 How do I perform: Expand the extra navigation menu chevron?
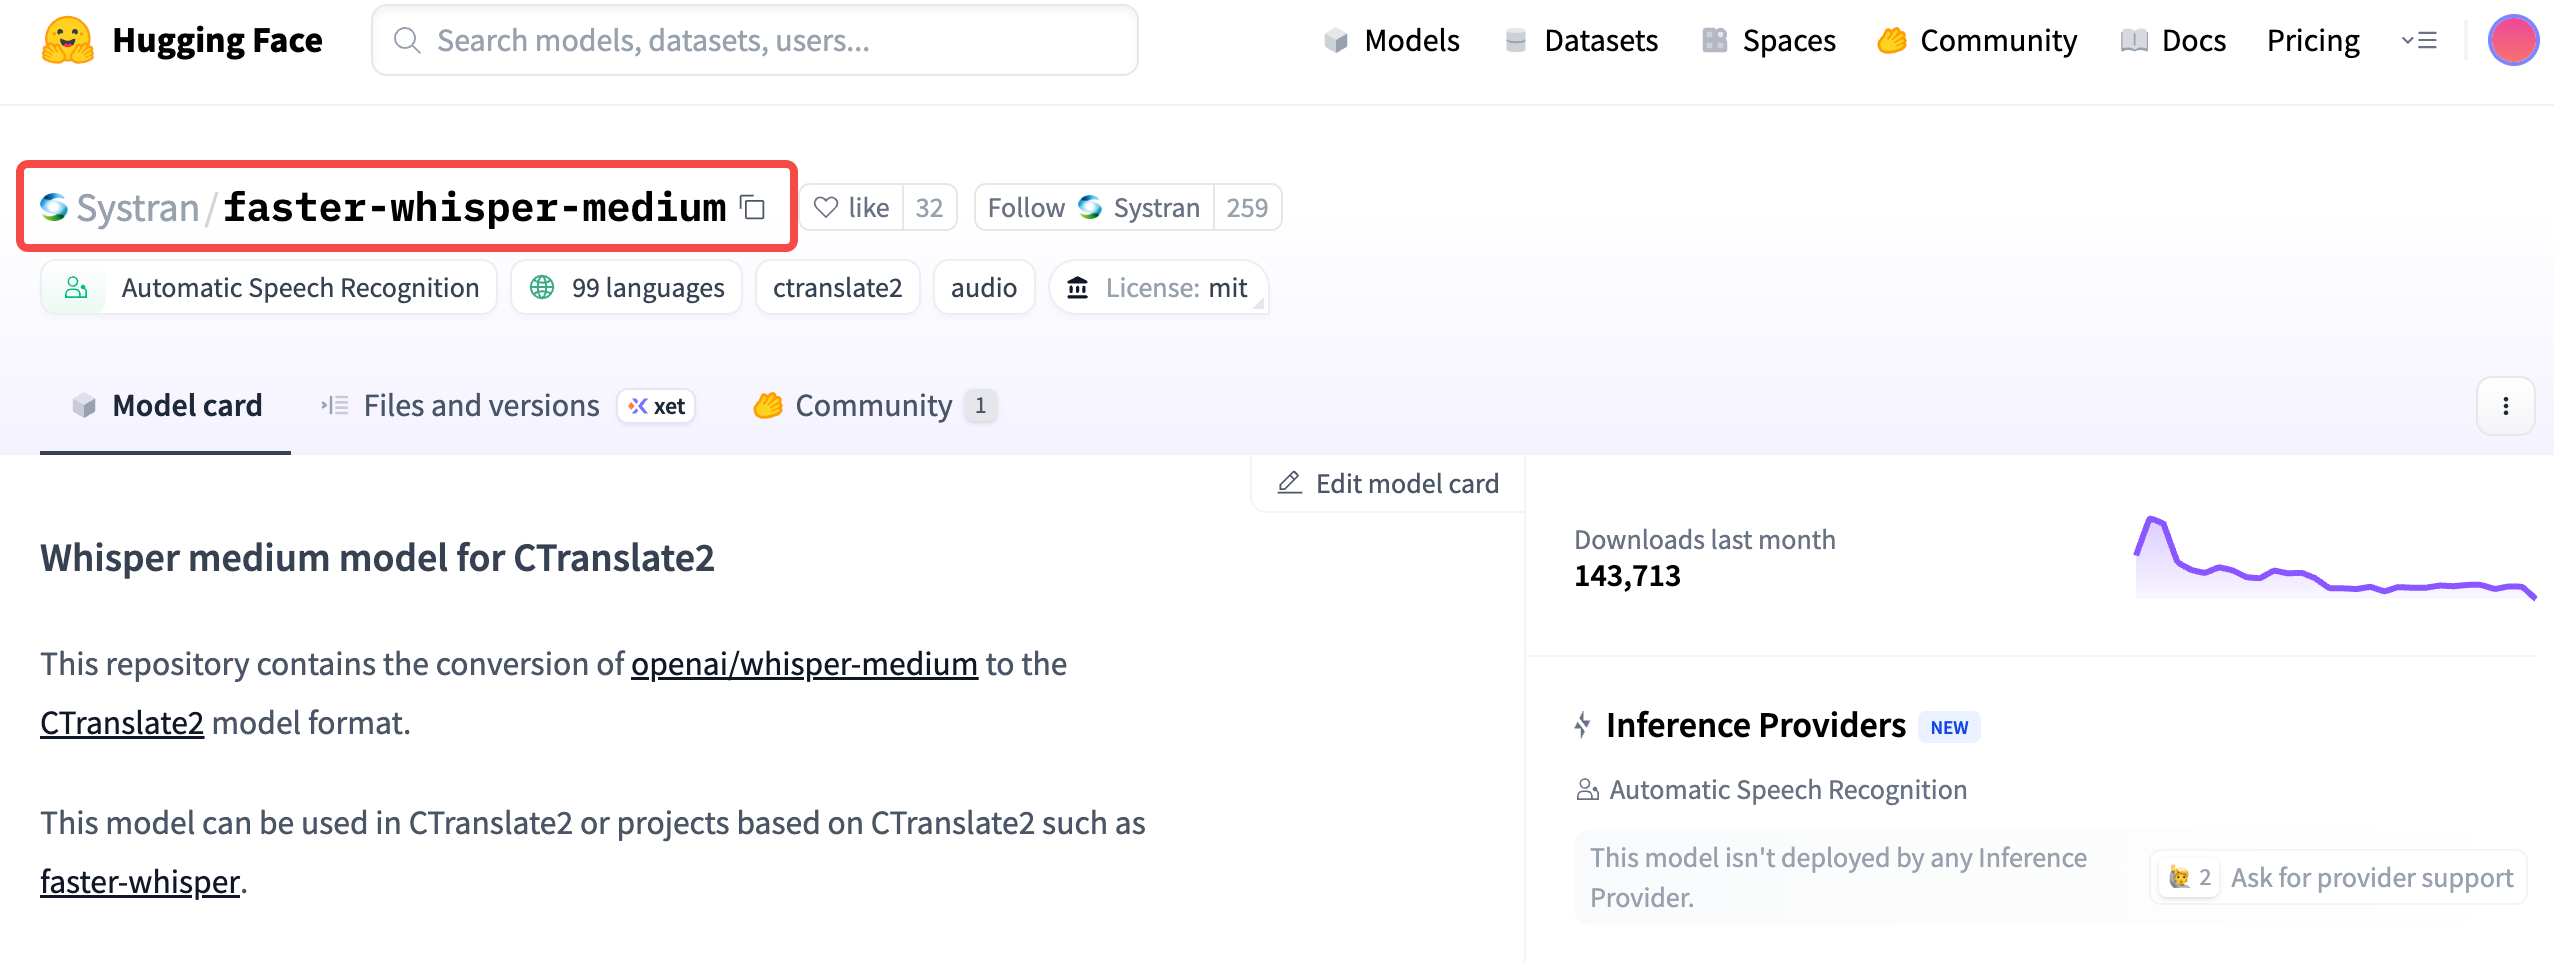point(2419,40)
